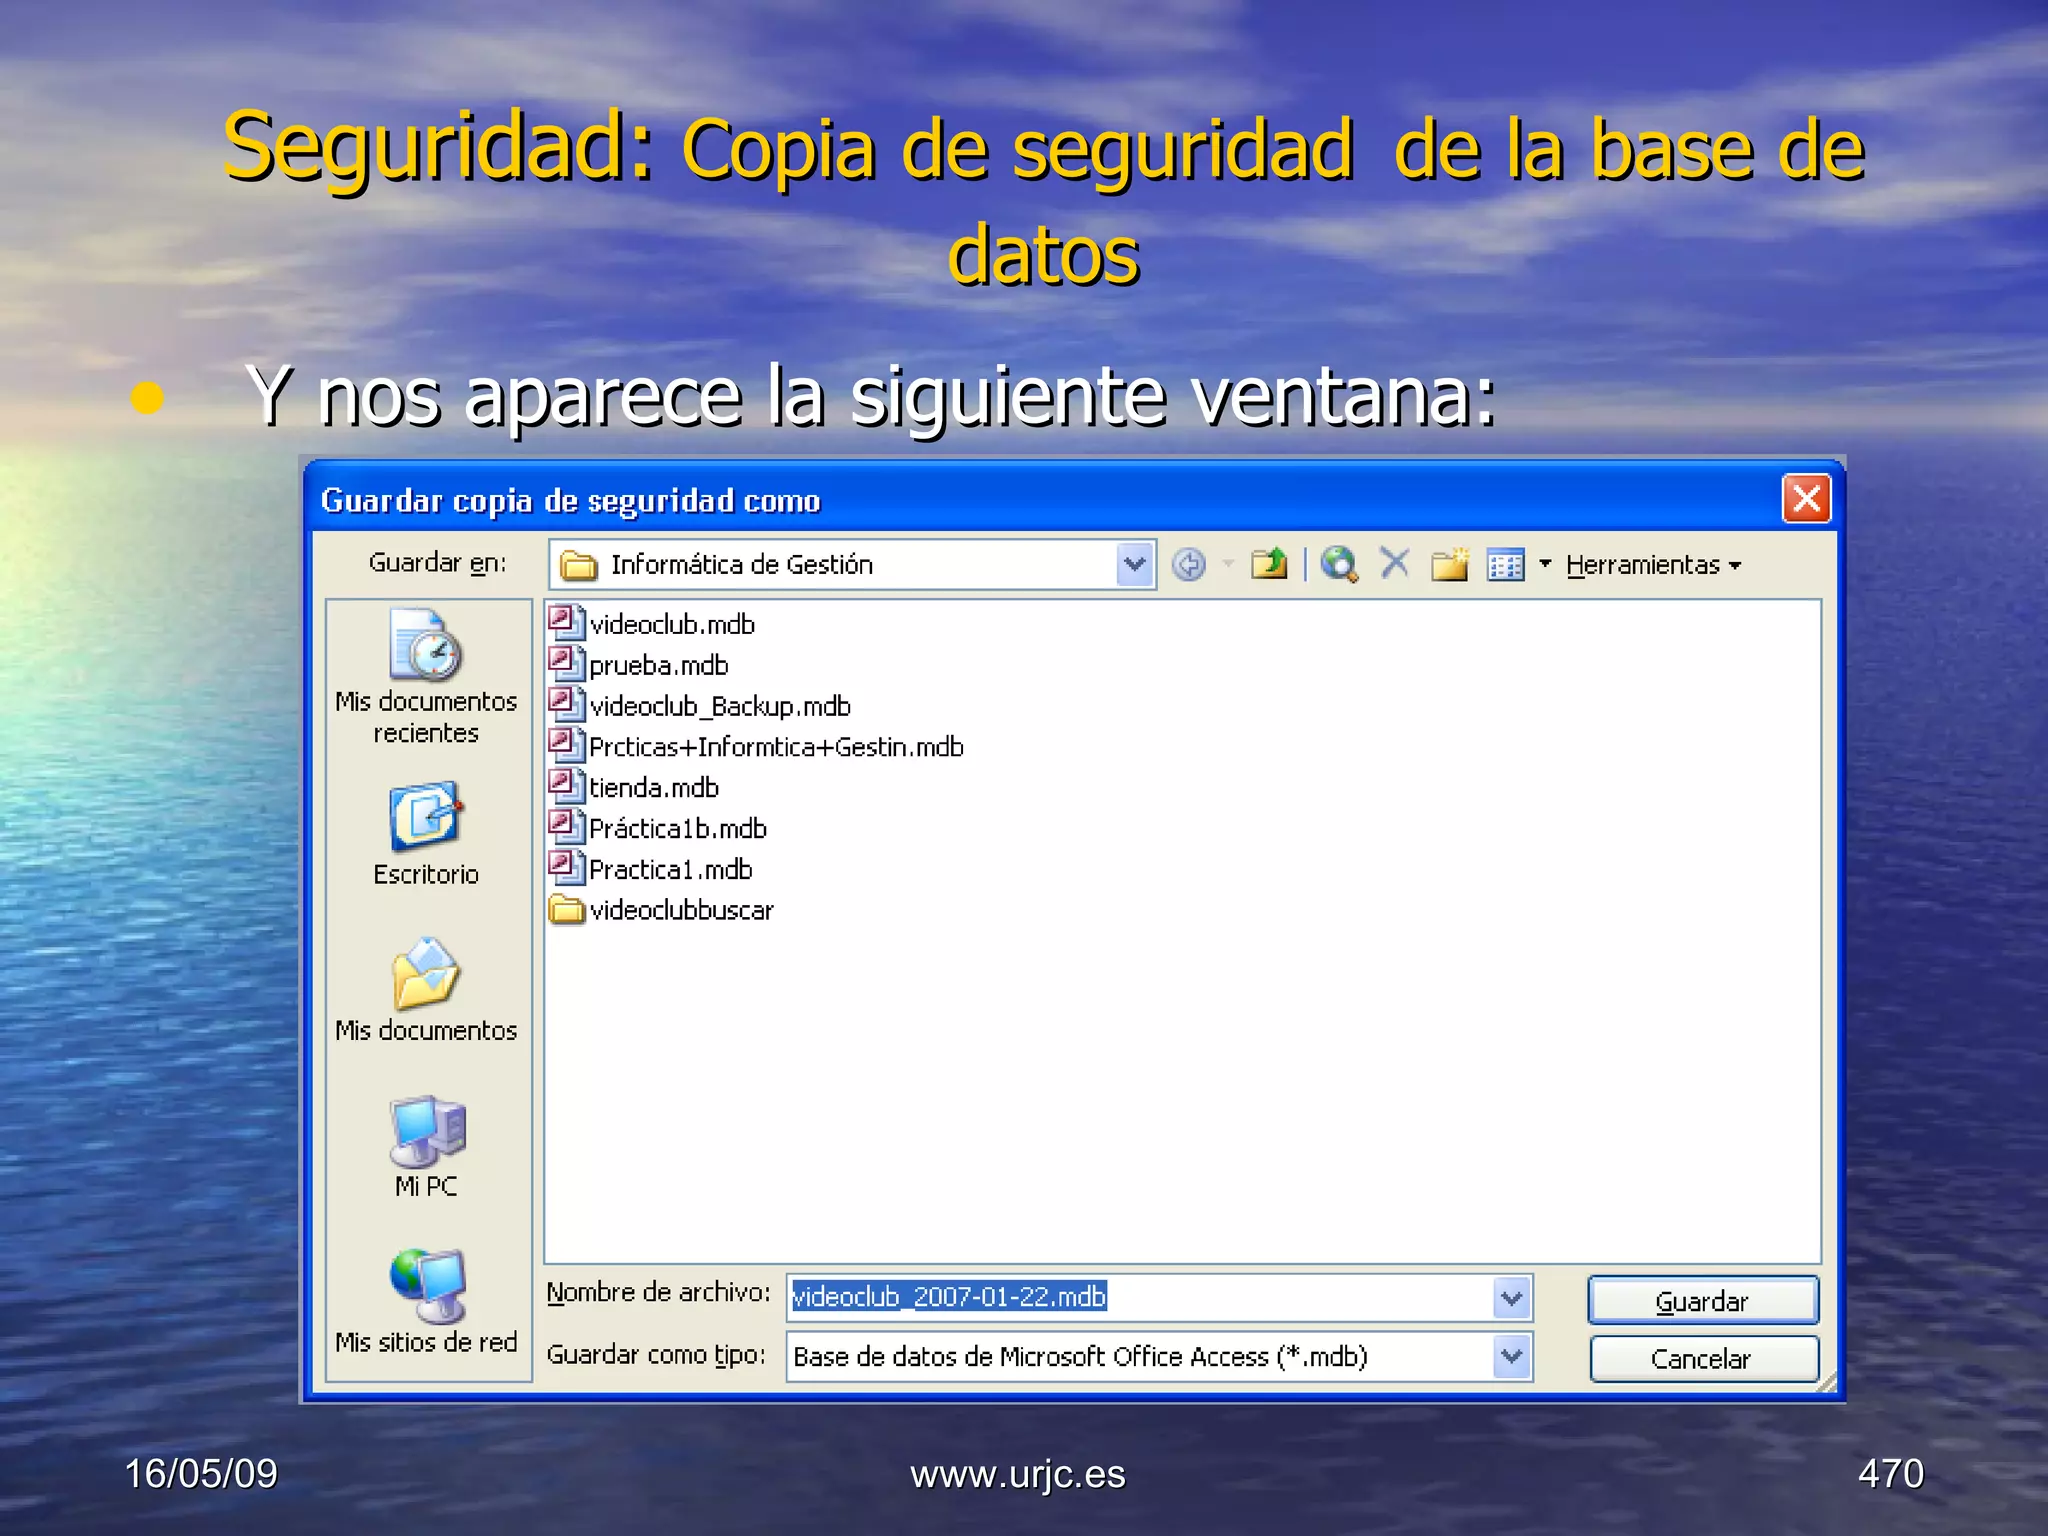Image resolution: width=2048 pixels, height=1536 pixels.
Task: Click the Back navigation arrow icon
Action: point(1189,565)
